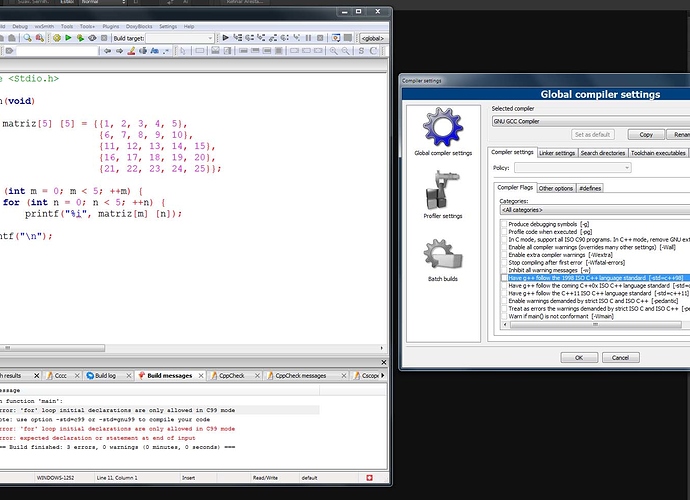Enable all compiler warnings [-Wall]
The height and width of the screenshot is (500, 690).
(x=504, y=247)
